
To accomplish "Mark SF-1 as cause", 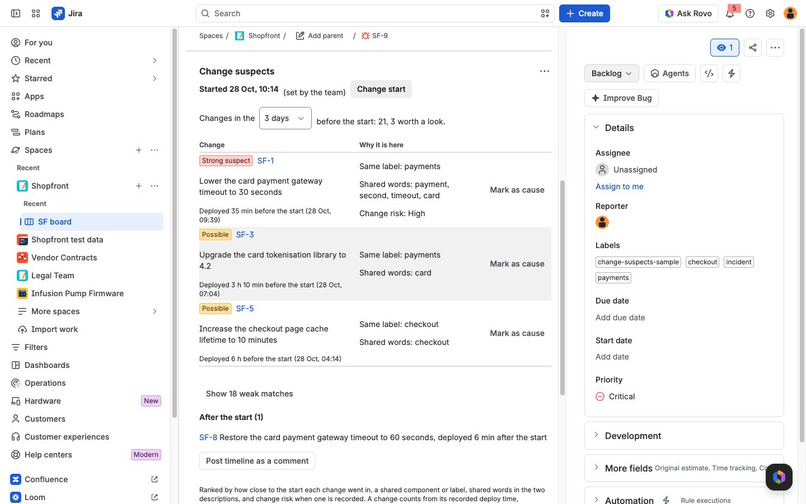I will 517,190.
